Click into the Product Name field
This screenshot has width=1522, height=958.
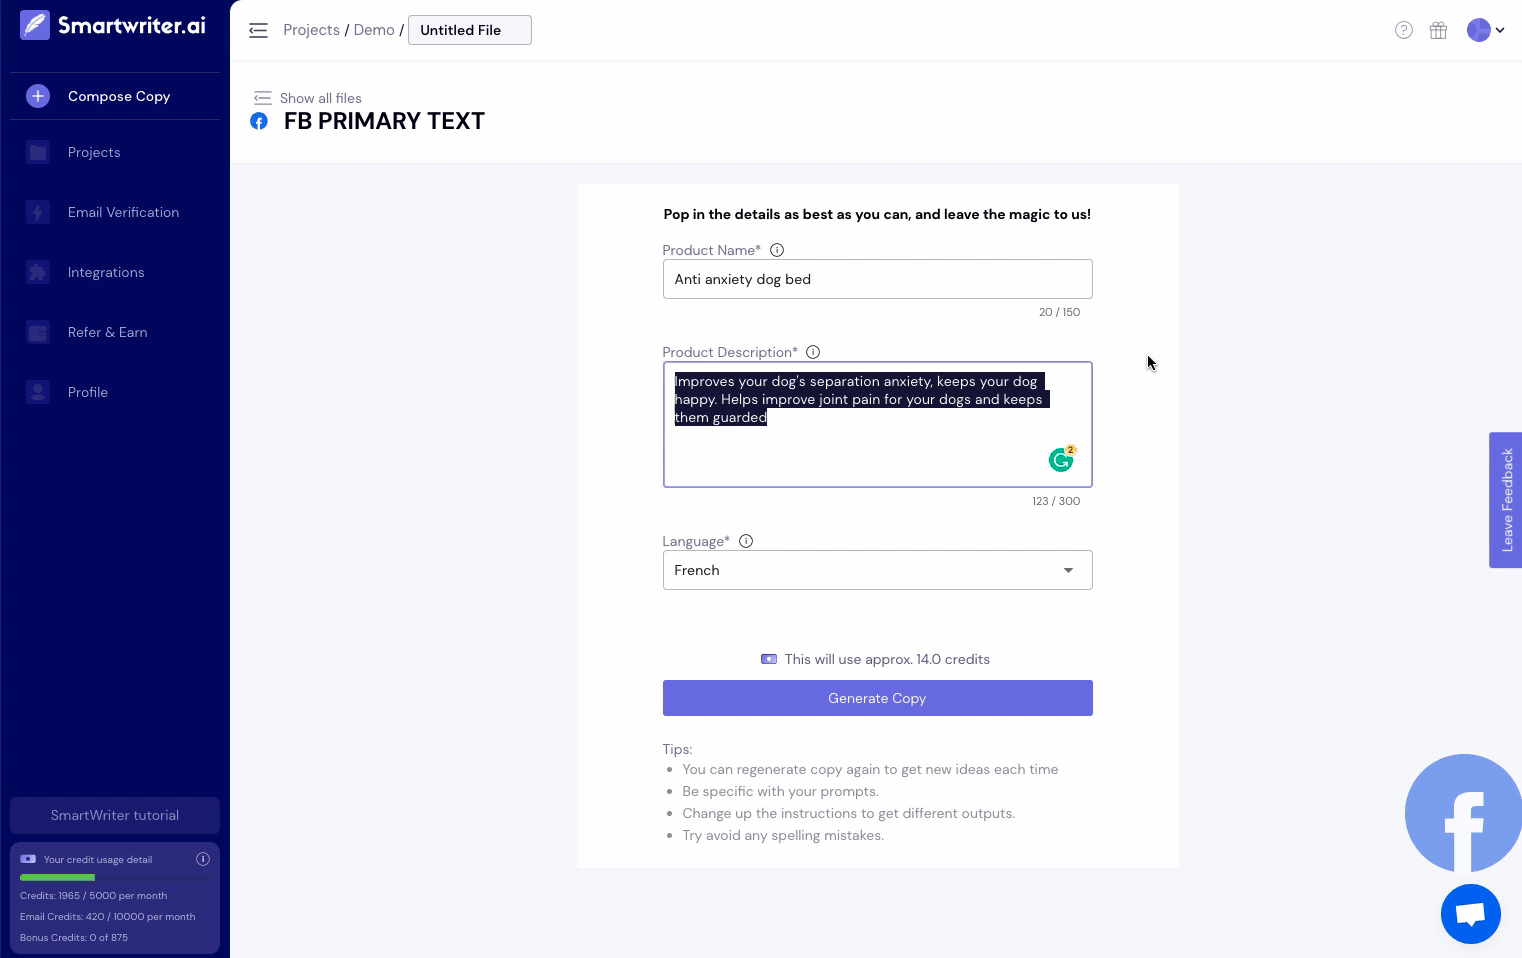(877, 279)
